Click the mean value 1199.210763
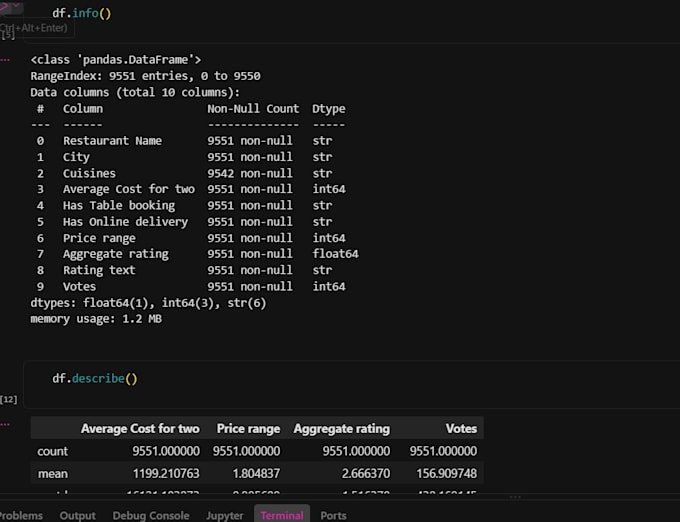The height and width of the screenshot is (522, 680). (166, 473)
